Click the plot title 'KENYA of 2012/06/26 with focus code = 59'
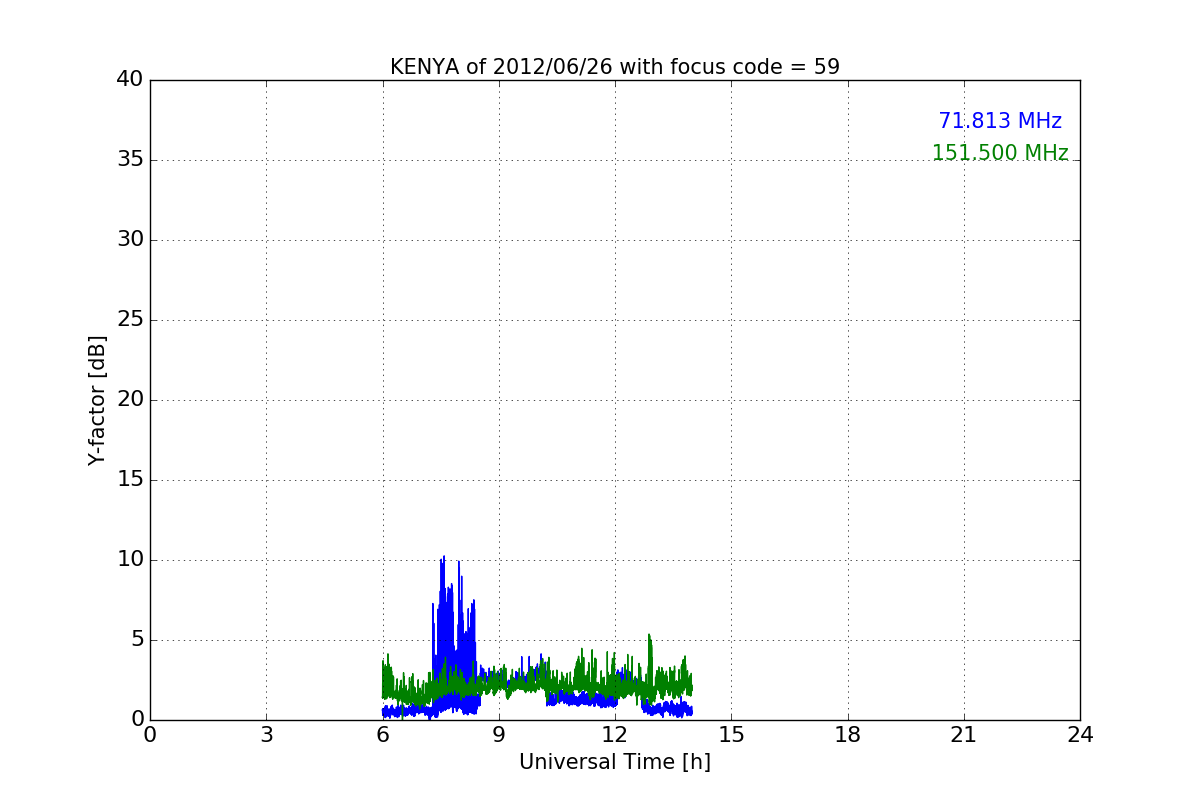 coord(615,67)
